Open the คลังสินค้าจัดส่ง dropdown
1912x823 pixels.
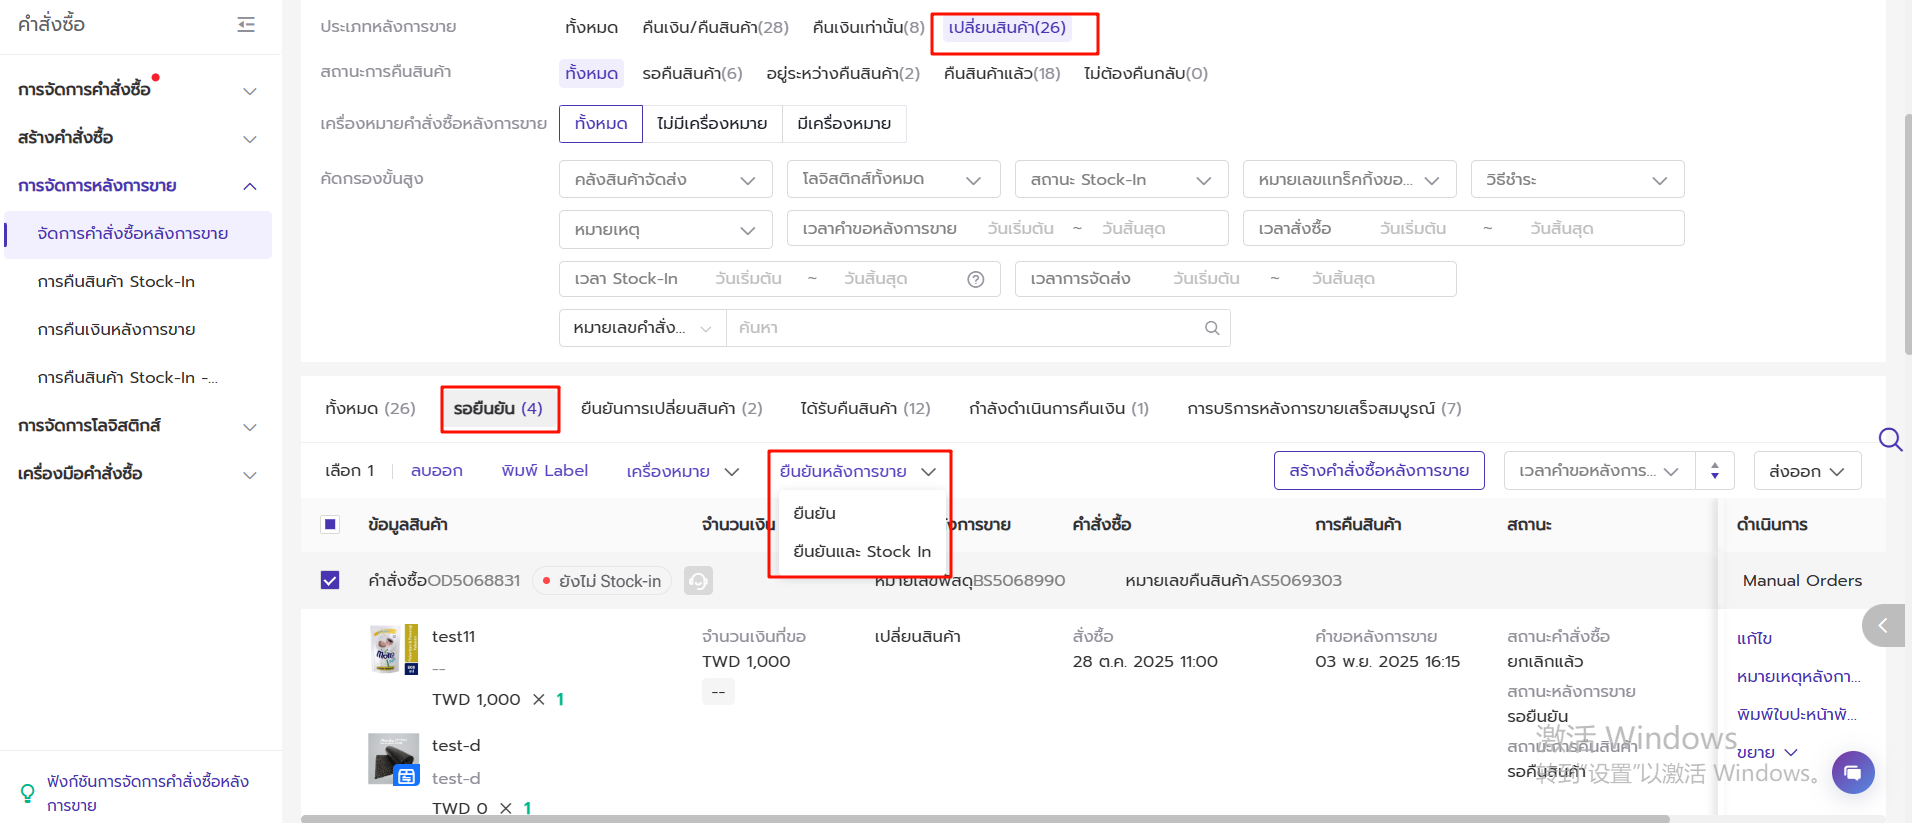[x=665, y=180]
